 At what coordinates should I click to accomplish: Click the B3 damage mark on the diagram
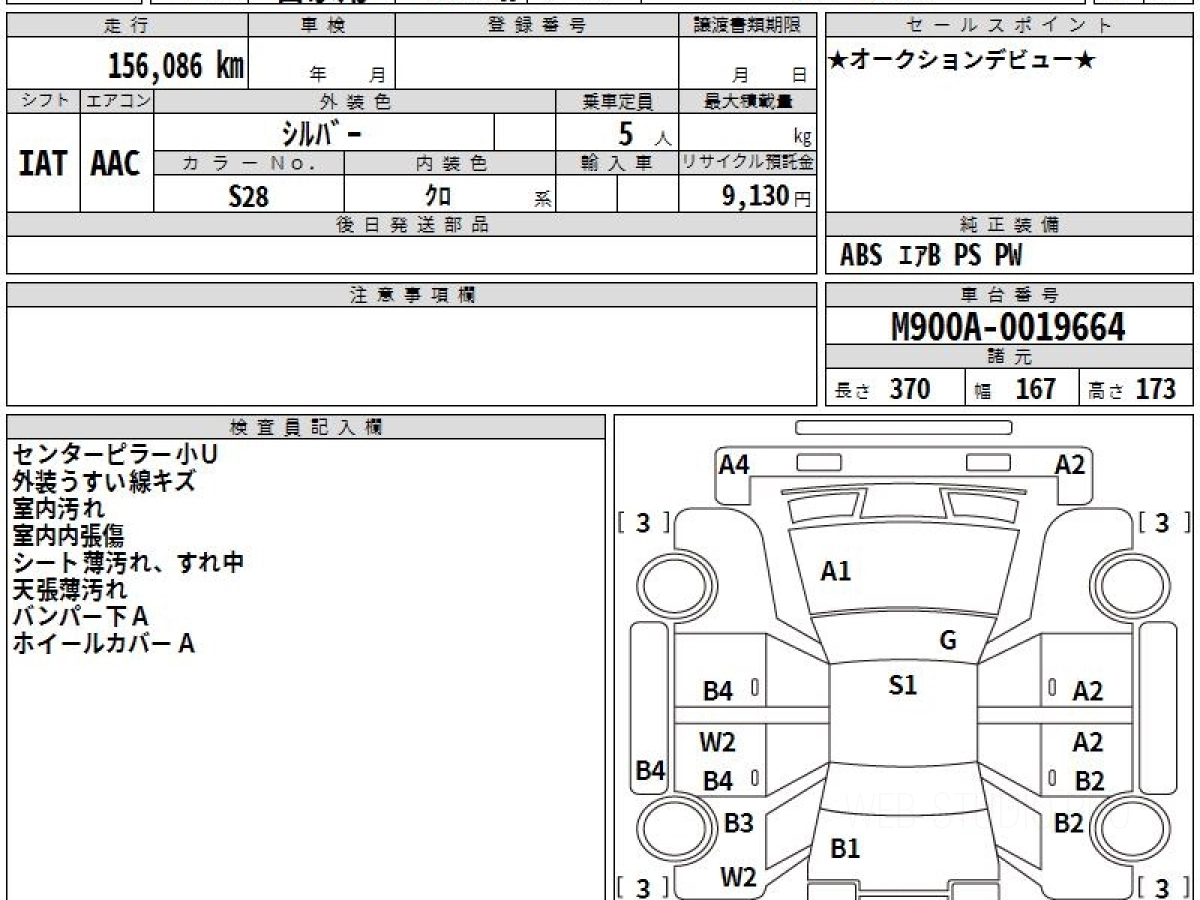(738, 823)
